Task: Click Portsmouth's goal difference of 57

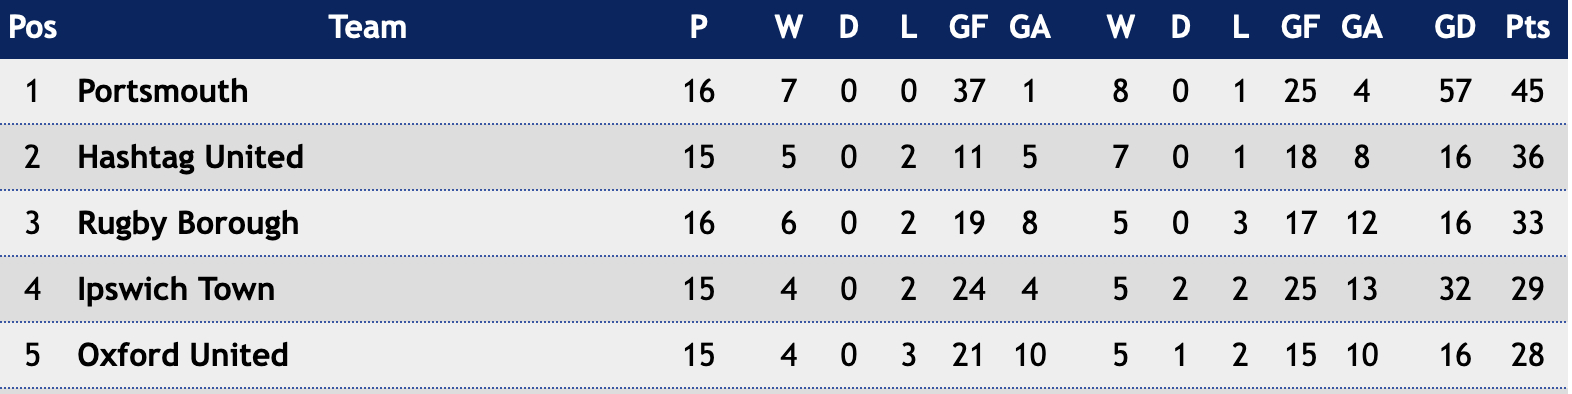Action: 1455,91
